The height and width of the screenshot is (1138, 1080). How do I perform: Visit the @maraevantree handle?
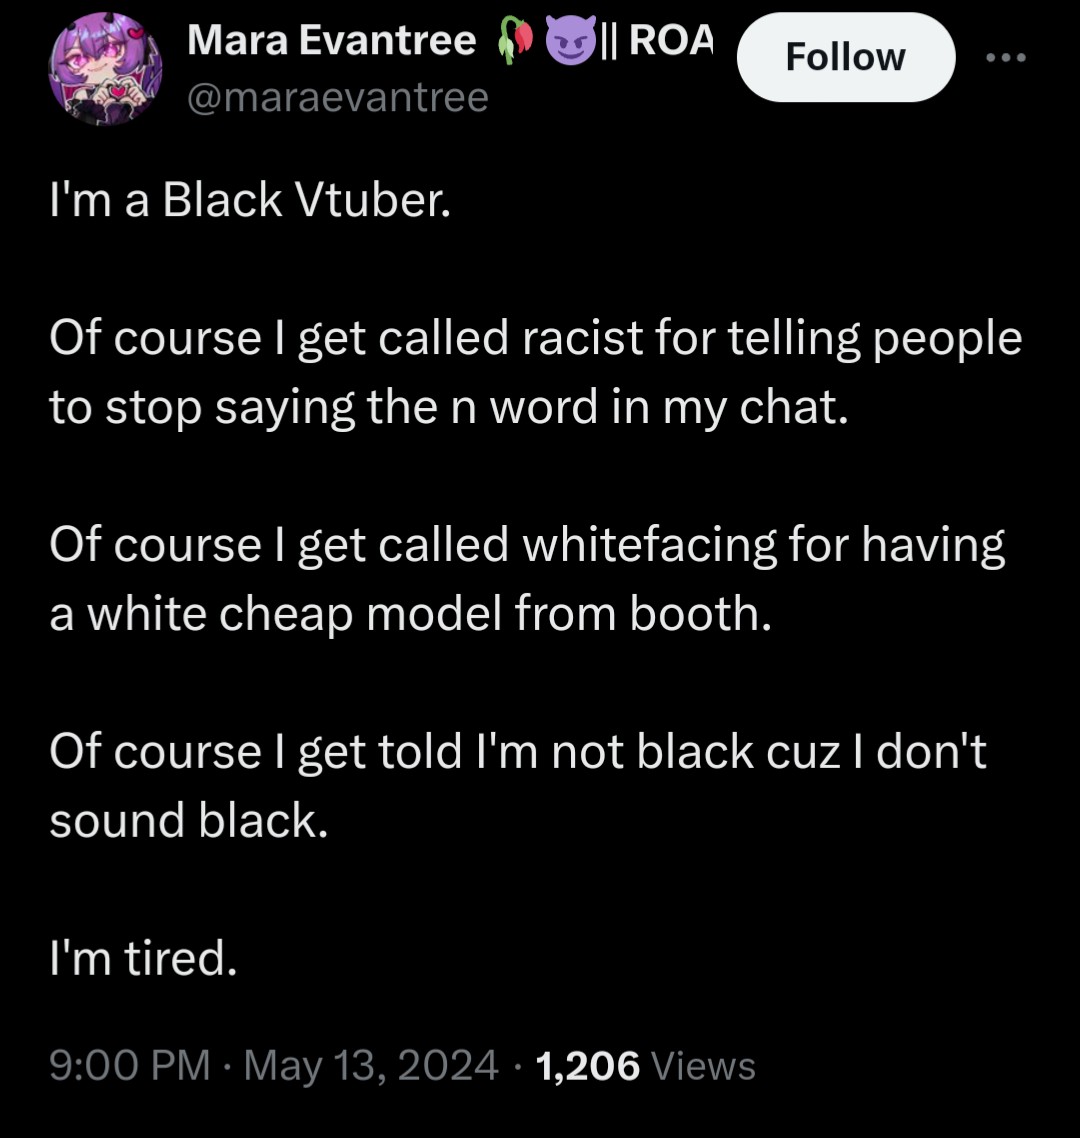(338, 97)
